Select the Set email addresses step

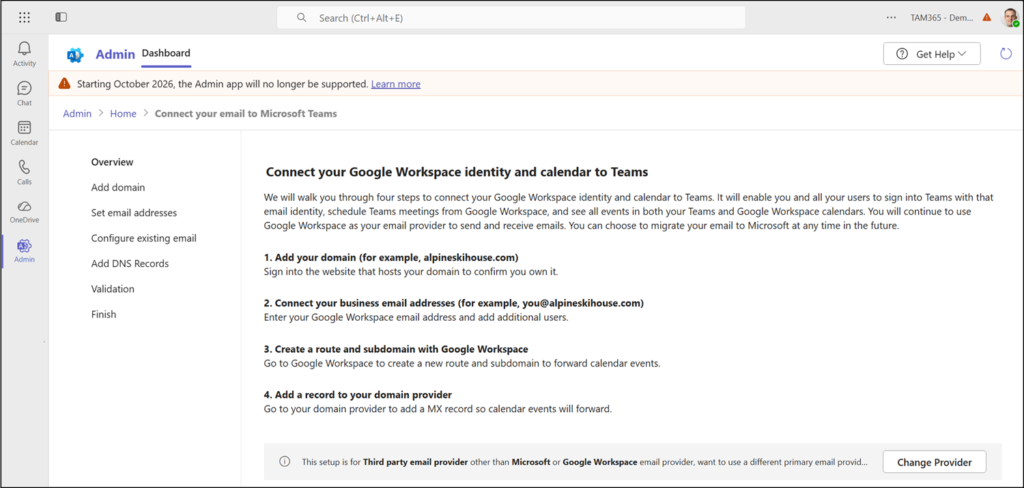click(x=134, y=213)
